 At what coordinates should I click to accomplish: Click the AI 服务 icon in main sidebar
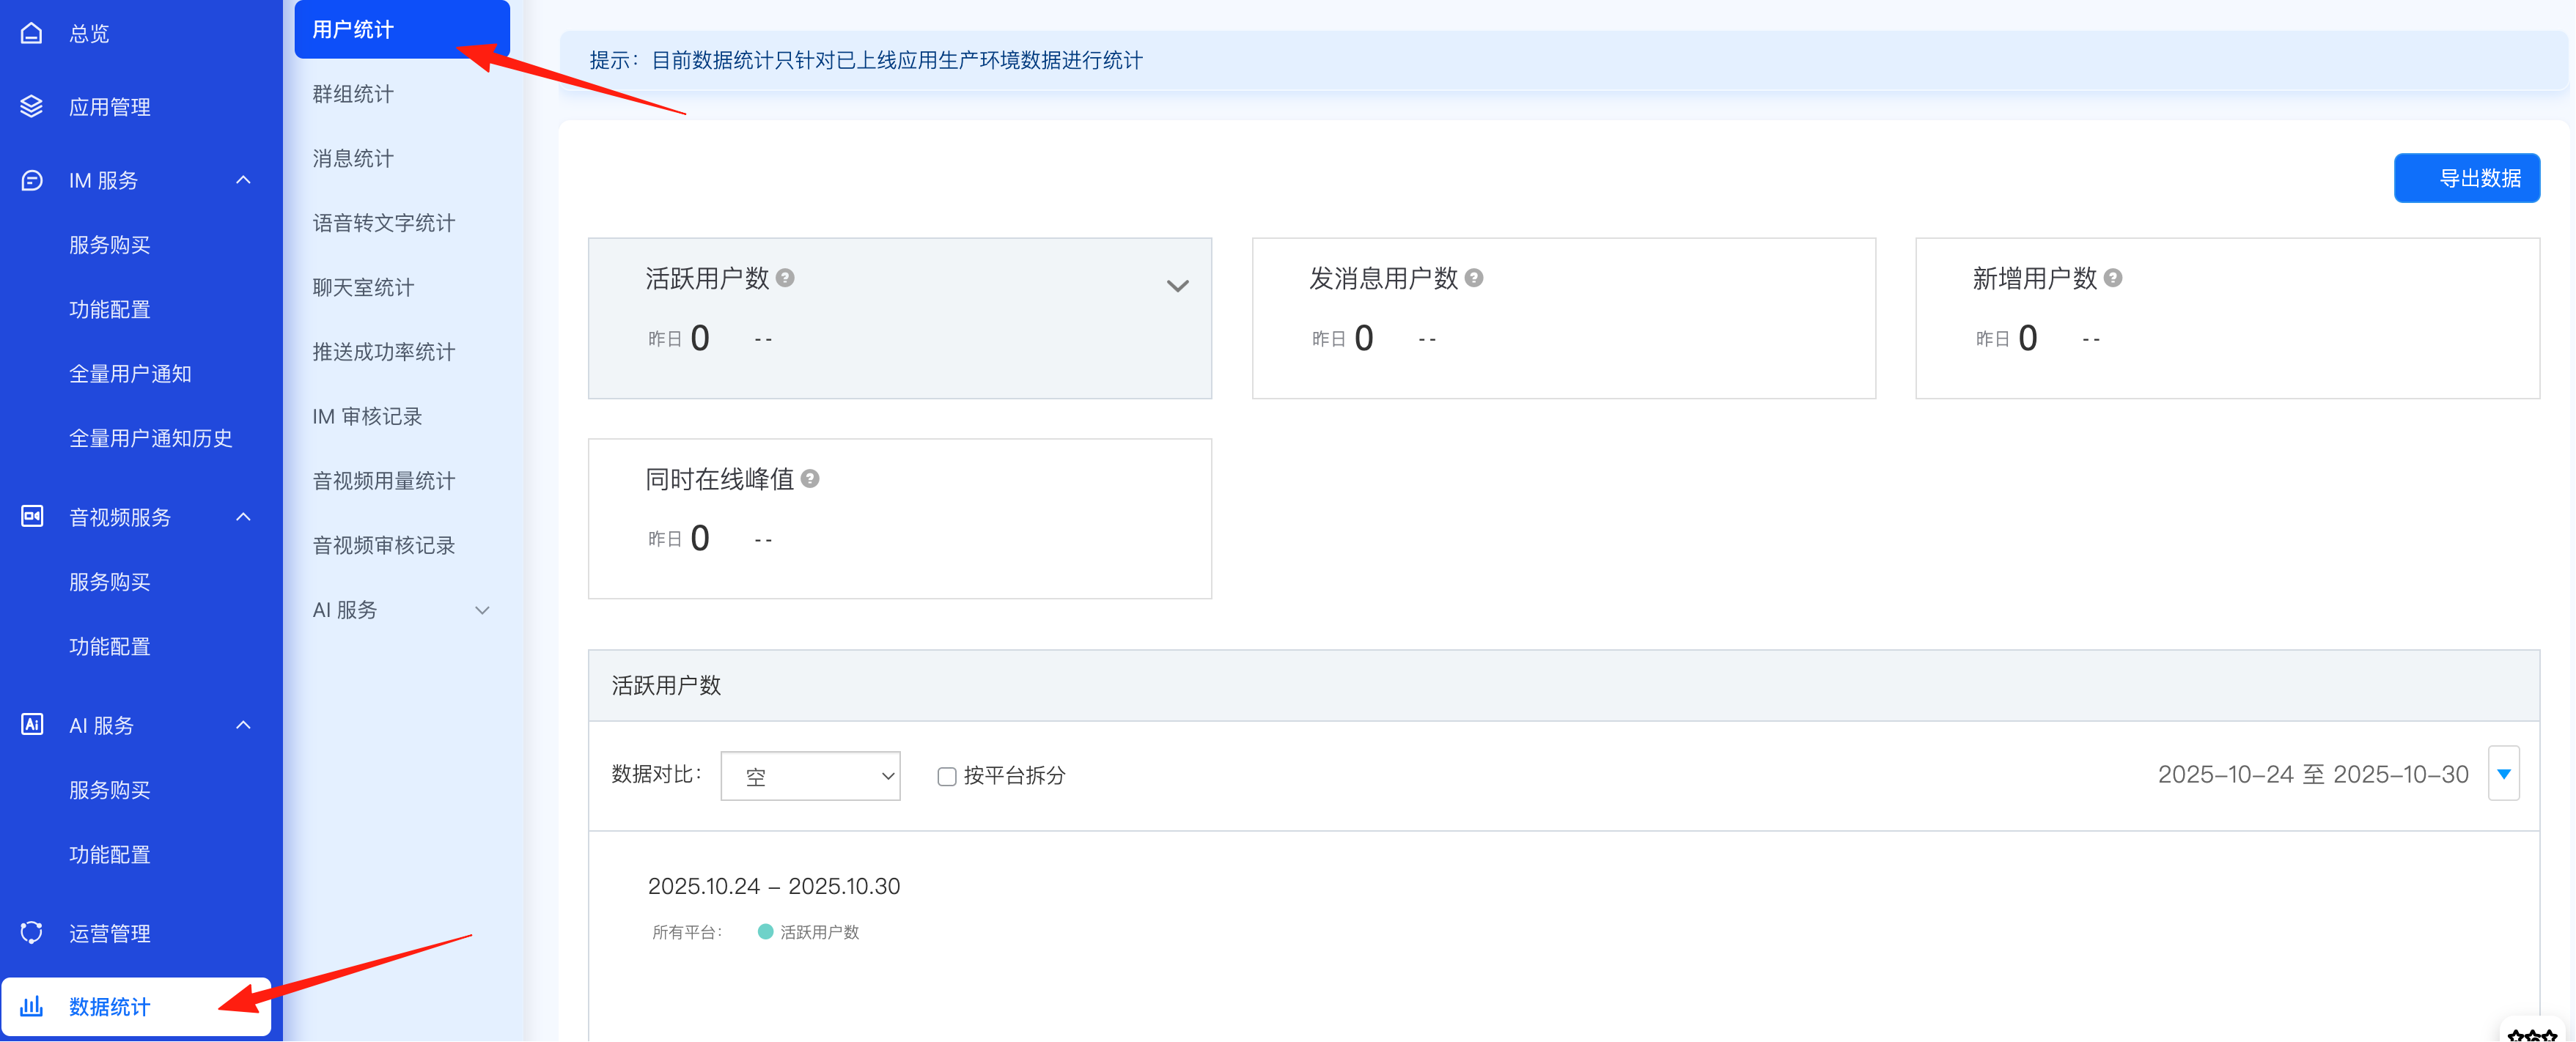pyautogui.click(x=32, y=724)
